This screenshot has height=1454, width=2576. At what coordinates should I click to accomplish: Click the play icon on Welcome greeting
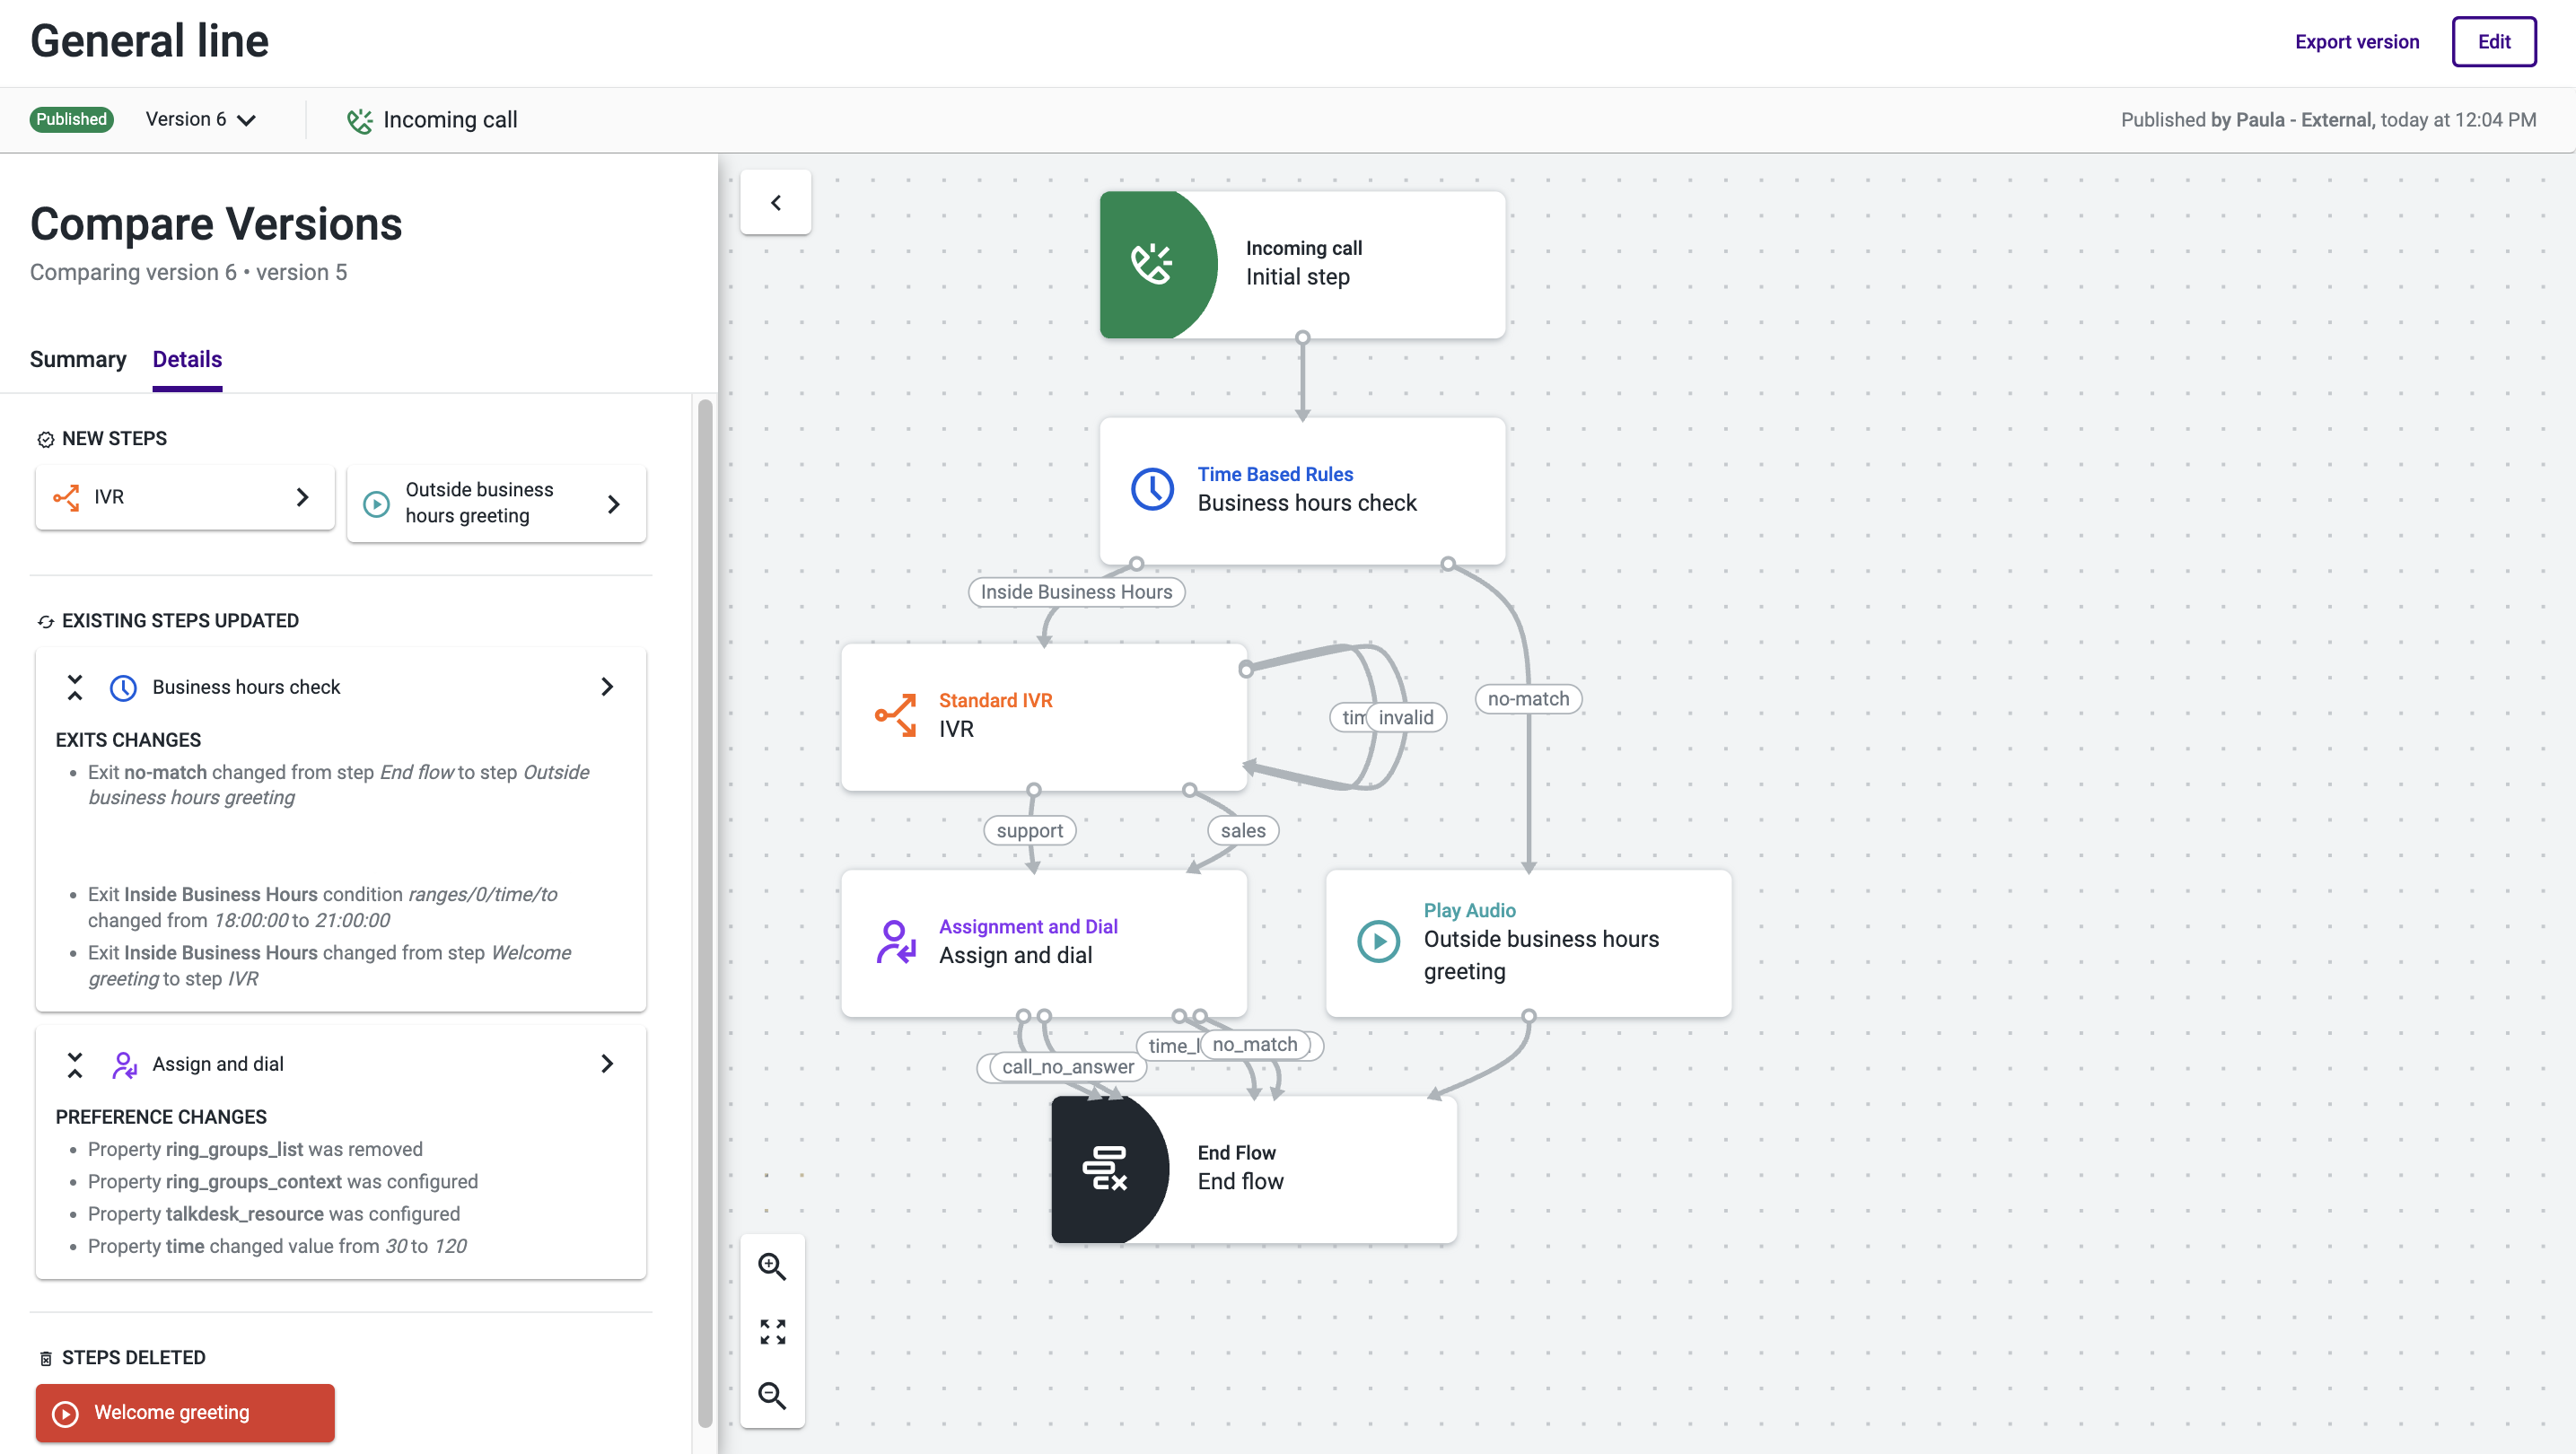pos(66,1413)
